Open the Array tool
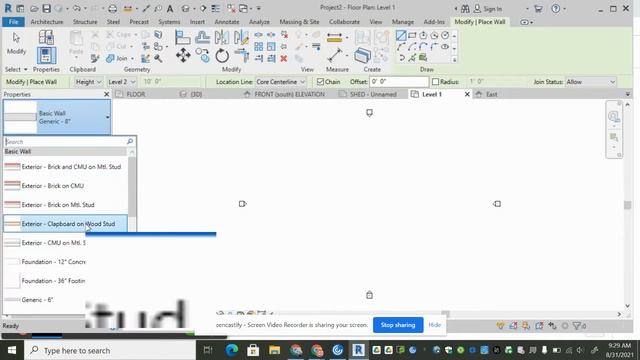 (x=258, y=47)
